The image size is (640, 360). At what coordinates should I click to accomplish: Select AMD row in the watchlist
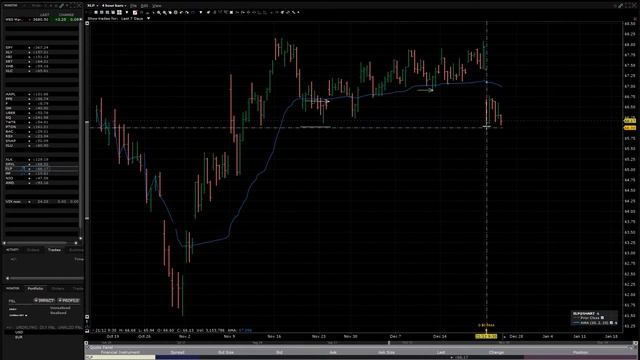pyautogui.click(x=41, y=183)
